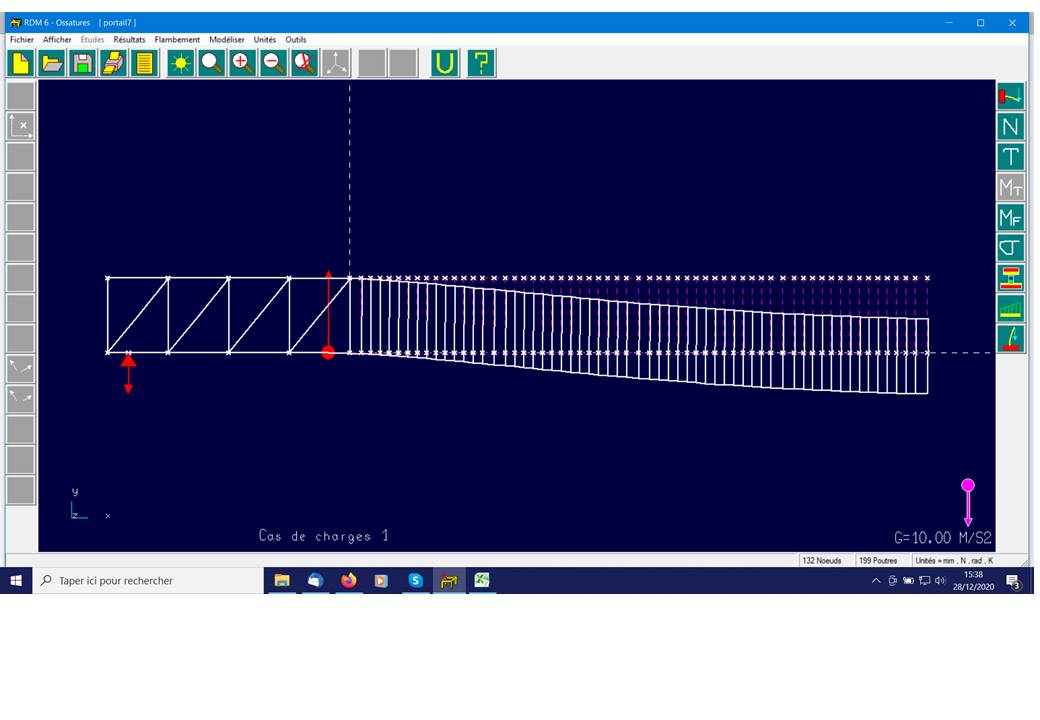1040x720 pixels.
Task: Click the upper two-arrows icon in left toolbar
Action: (21, 368)
